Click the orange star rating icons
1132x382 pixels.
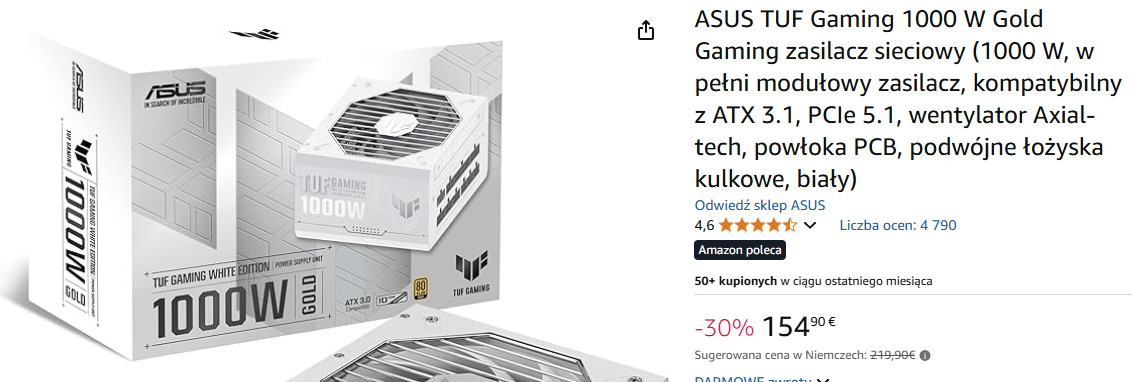click(x=757, y=225)
